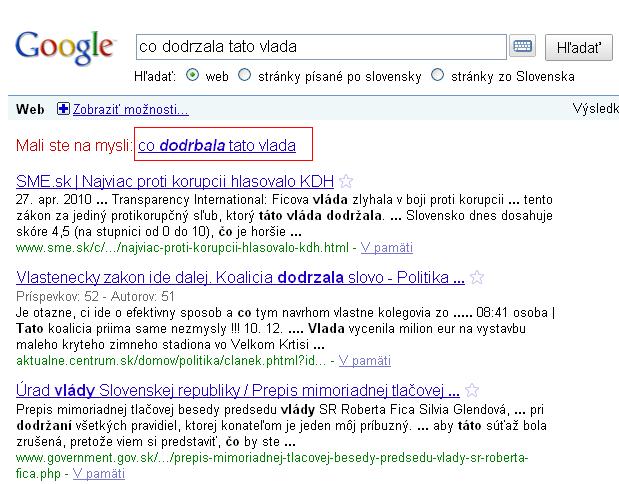Click the www.sme.sk green URL text
The height and width of the screenshot is (484, 619).
pyautogui.click(x=182, y=248)
